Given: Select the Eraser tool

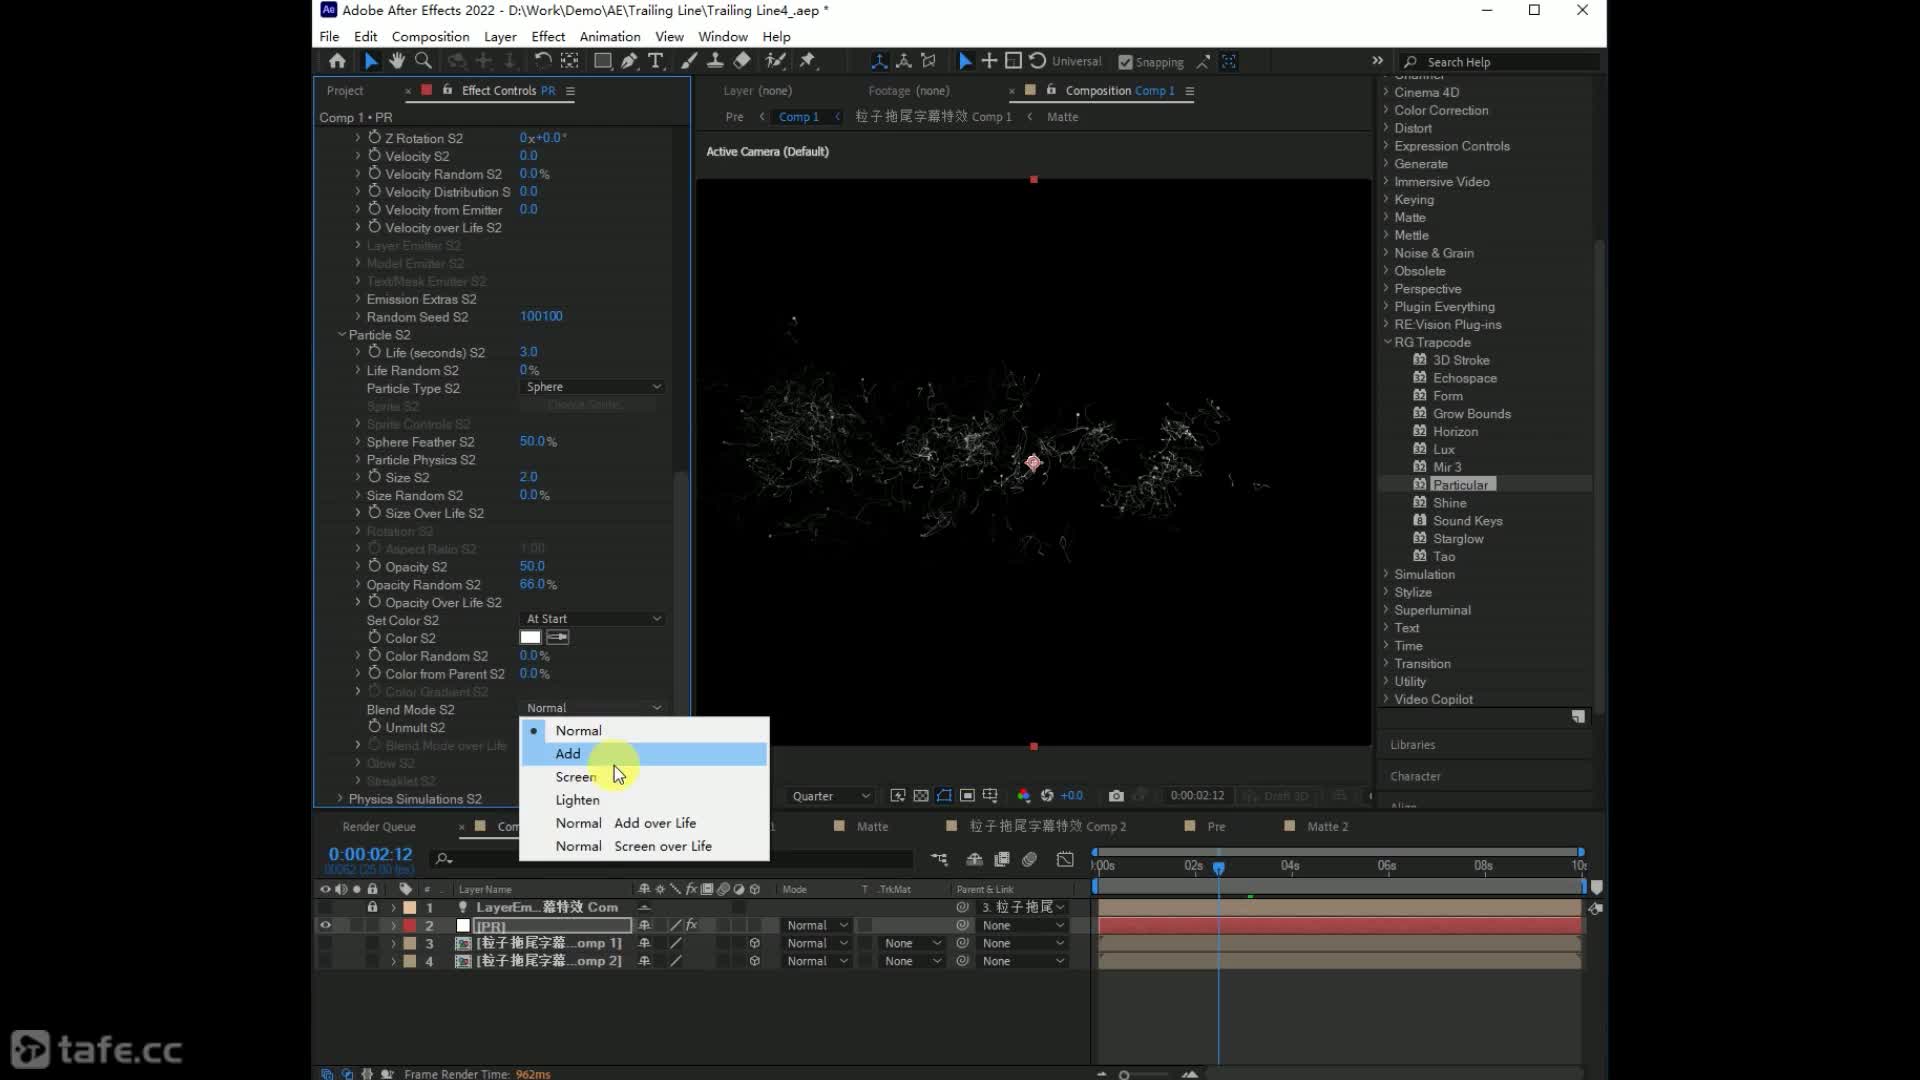Looking at the screenshot, I should (x=742, y=61).
